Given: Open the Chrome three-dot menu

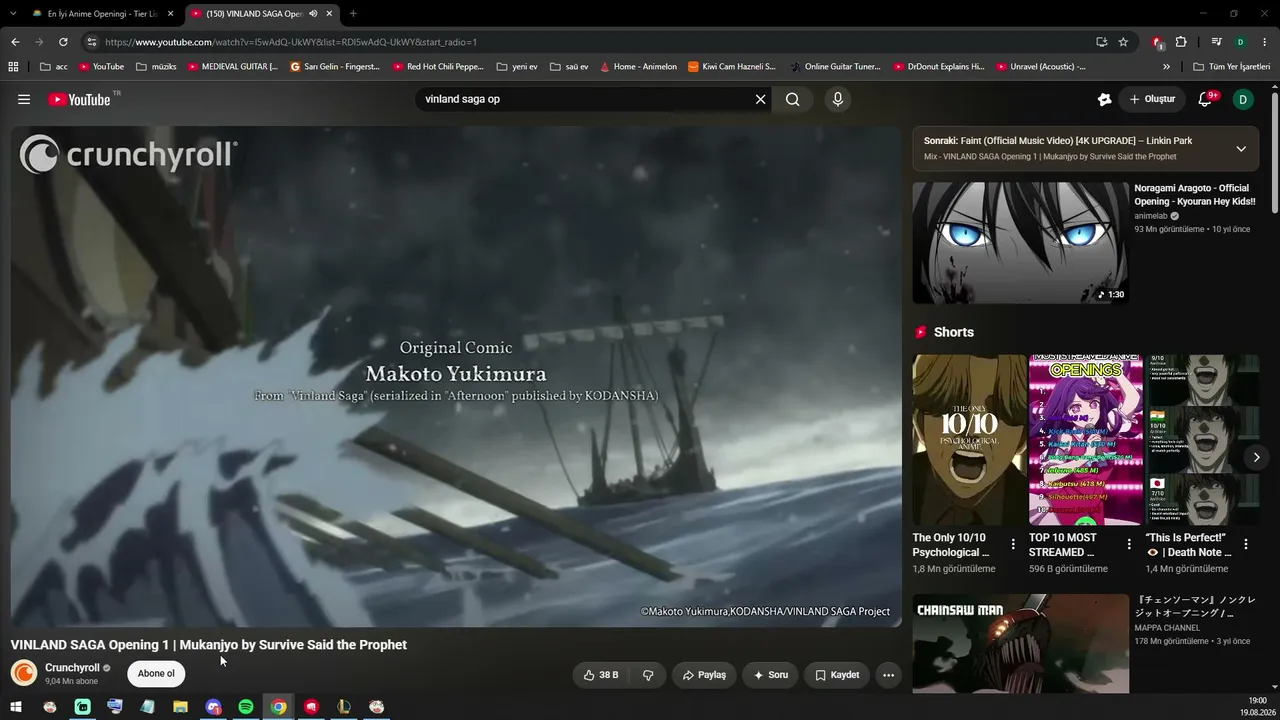Looking at the screenshot, I should (x=1263, y=42).
